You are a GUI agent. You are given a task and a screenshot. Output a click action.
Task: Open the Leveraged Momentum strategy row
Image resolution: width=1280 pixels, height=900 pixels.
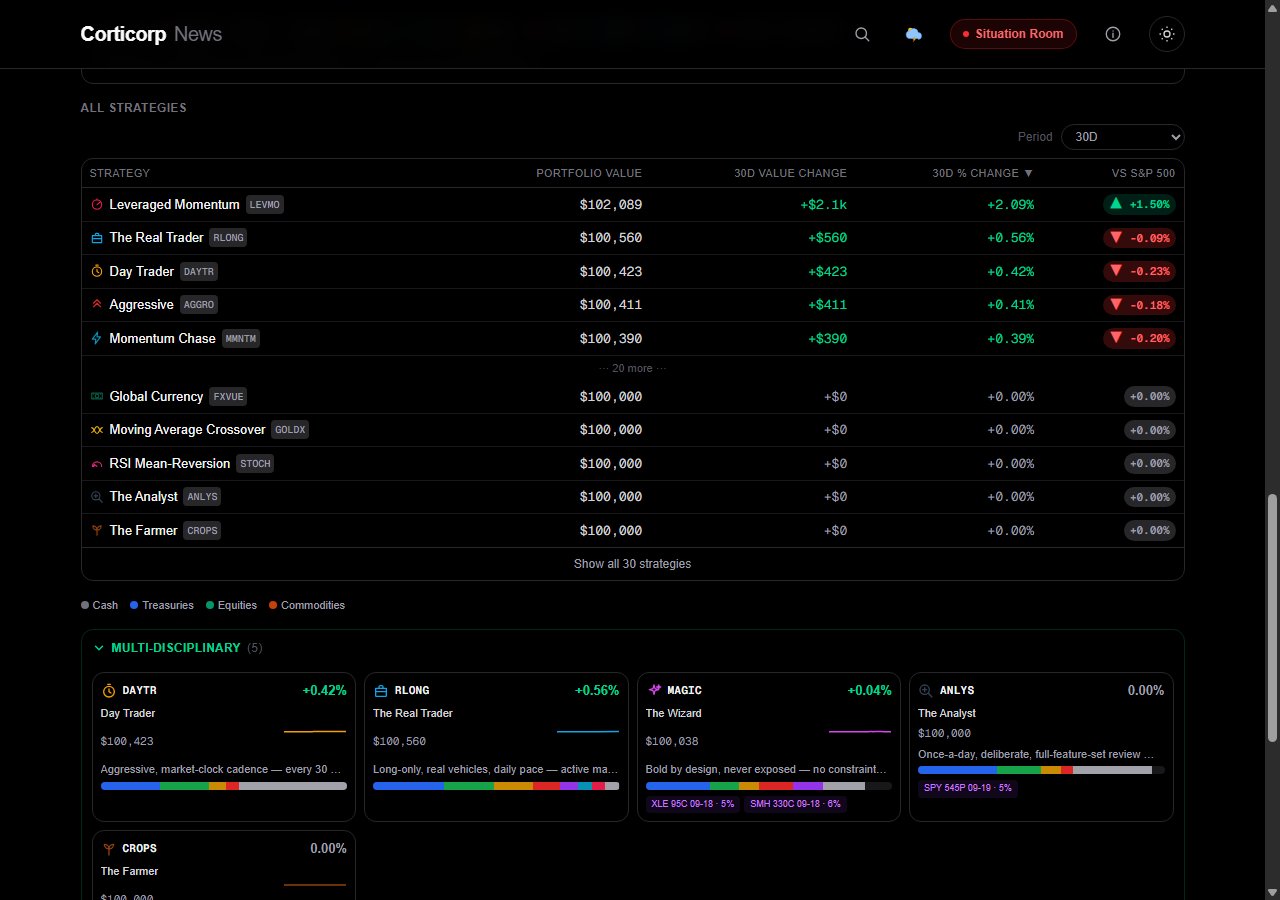pyautogui.click(x=632, y=205)
